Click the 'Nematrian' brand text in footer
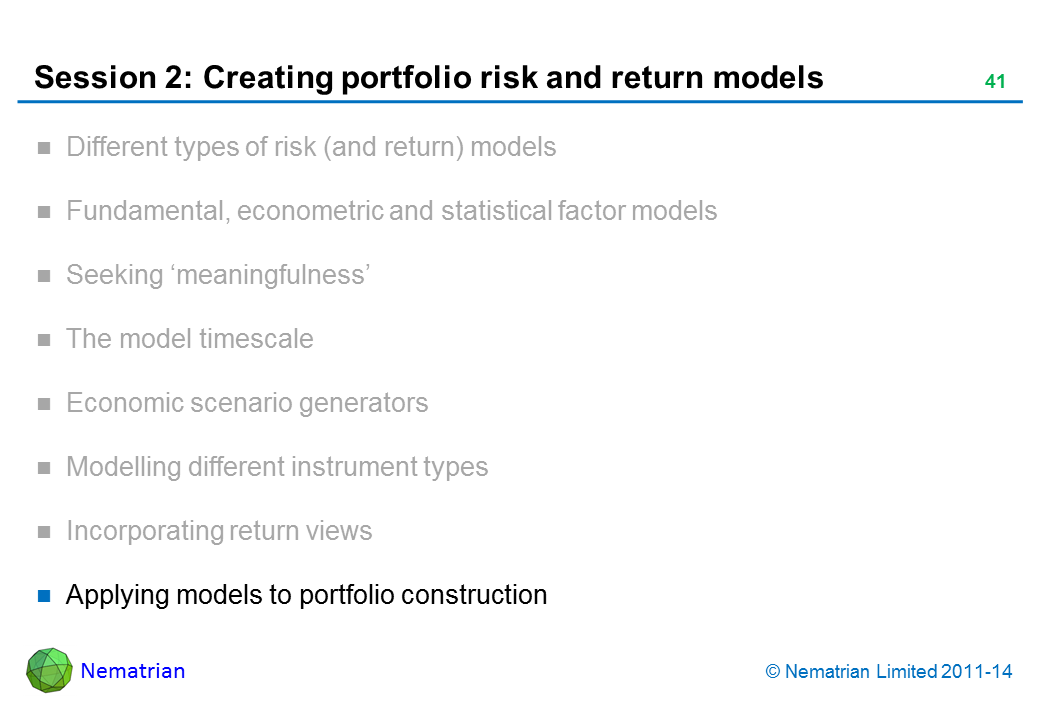Image resolution: width=1040 pixels, height=720 pixels. [x=133, y=671]
